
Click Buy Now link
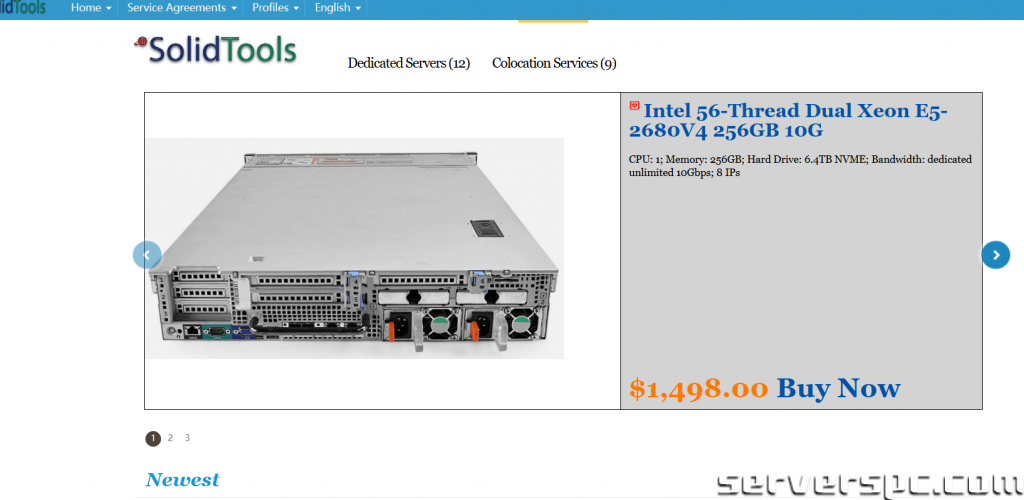[x=839, y=388]
